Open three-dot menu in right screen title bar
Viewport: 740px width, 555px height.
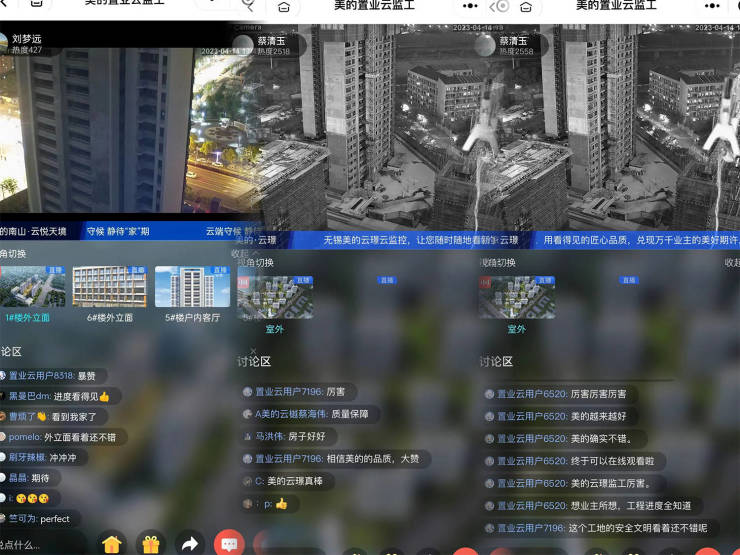pyautogui.click(x=712, y=6)
